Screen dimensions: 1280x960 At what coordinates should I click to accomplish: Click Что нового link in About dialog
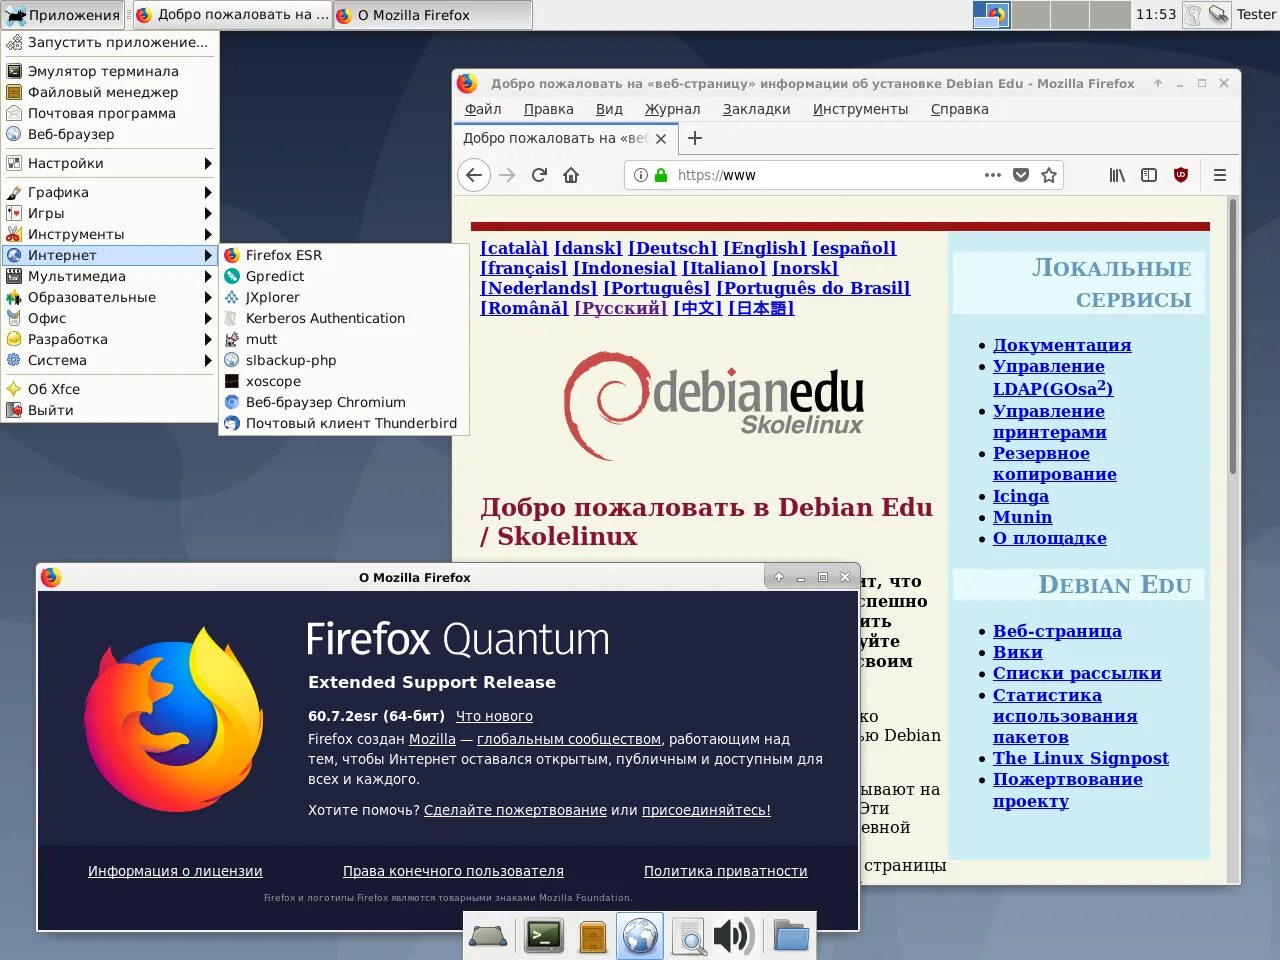click(x=494, y=716)
